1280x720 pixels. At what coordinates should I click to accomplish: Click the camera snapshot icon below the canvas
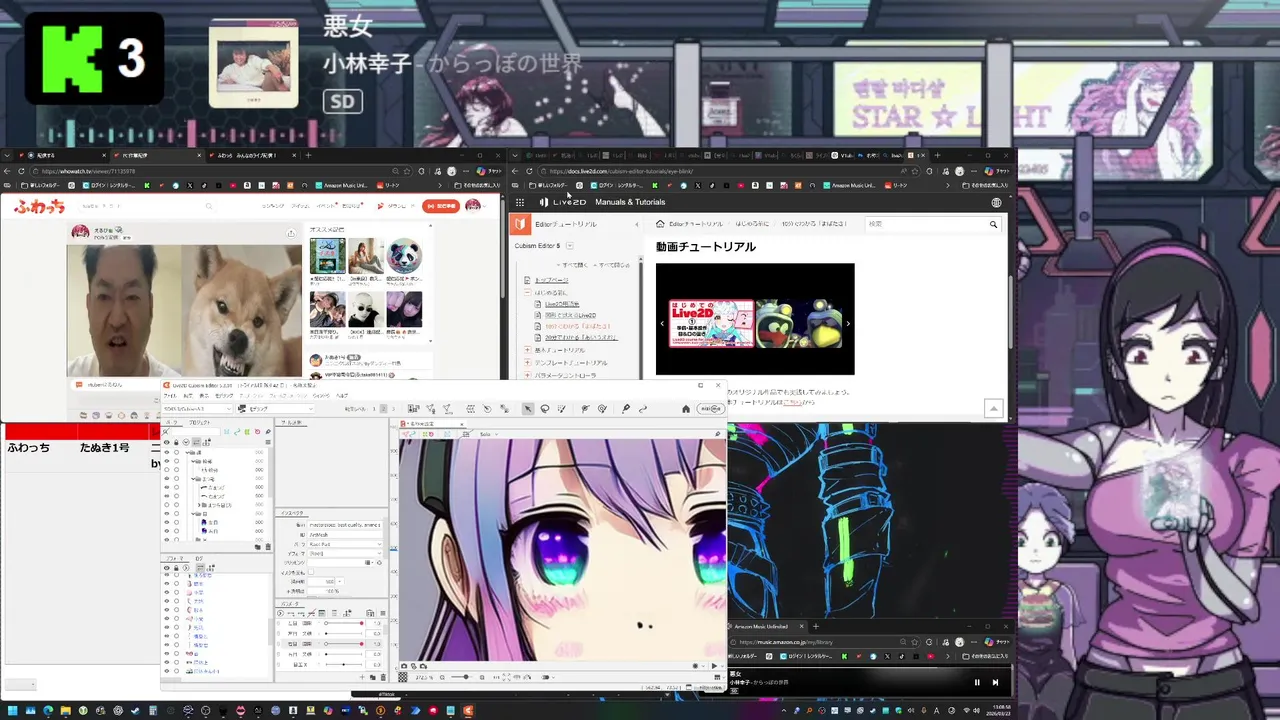point(404,666)
